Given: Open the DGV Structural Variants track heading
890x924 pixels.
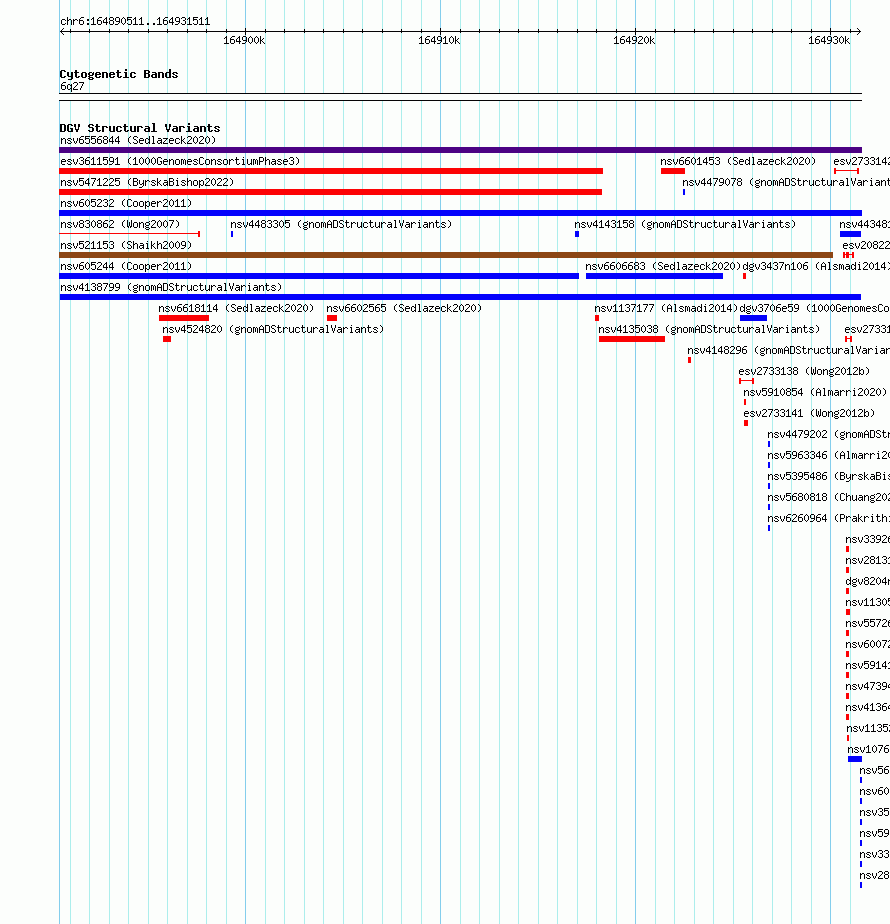Looking at the screenshot, I should [140, 128].
